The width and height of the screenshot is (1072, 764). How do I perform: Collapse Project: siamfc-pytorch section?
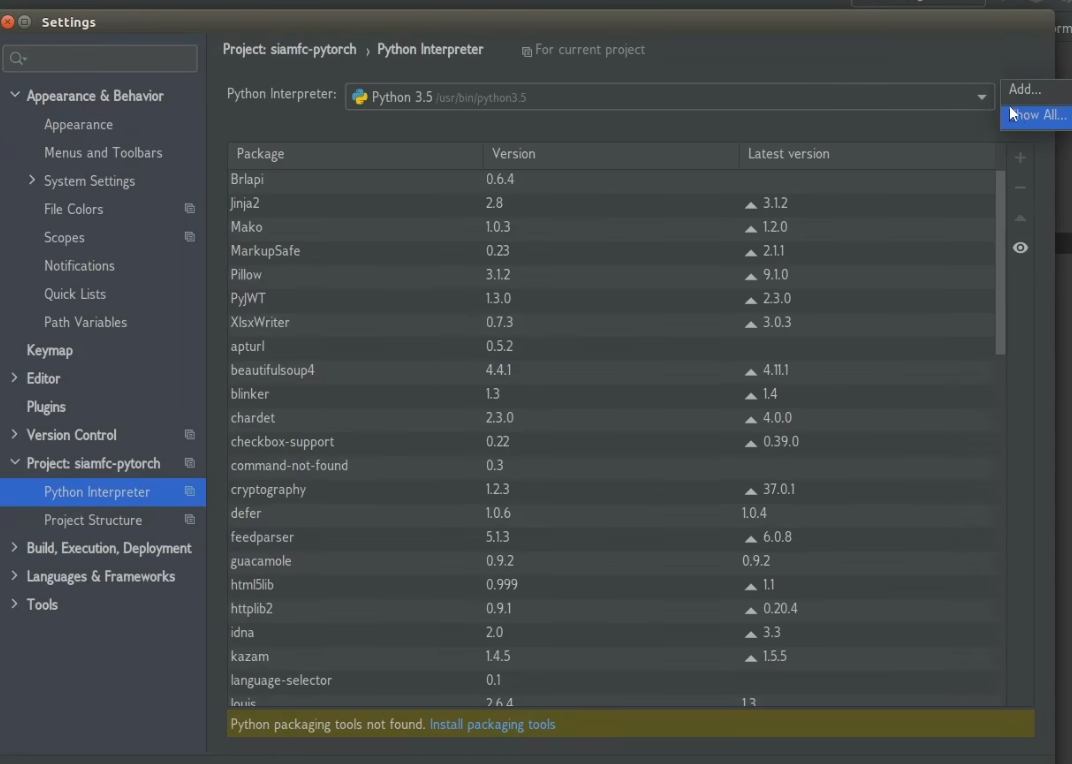[14, 462]
